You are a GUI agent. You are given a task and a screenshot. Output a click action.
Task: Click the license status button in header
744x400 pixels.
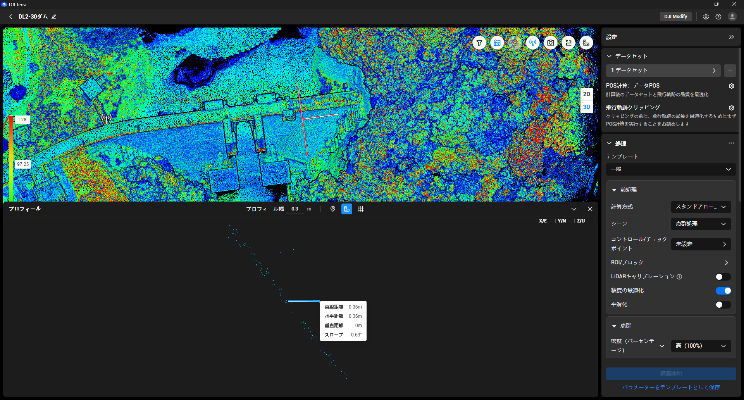point(676,17)
